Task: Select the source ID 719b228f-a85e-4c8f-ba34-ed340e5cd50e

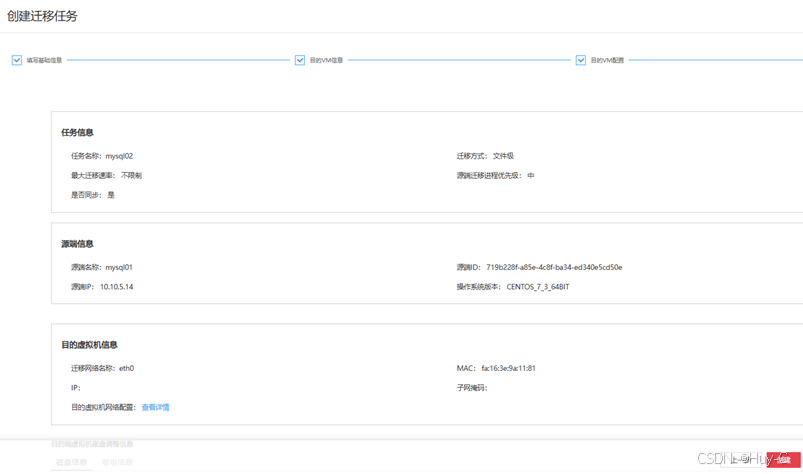Action: (x=554, y=267)
